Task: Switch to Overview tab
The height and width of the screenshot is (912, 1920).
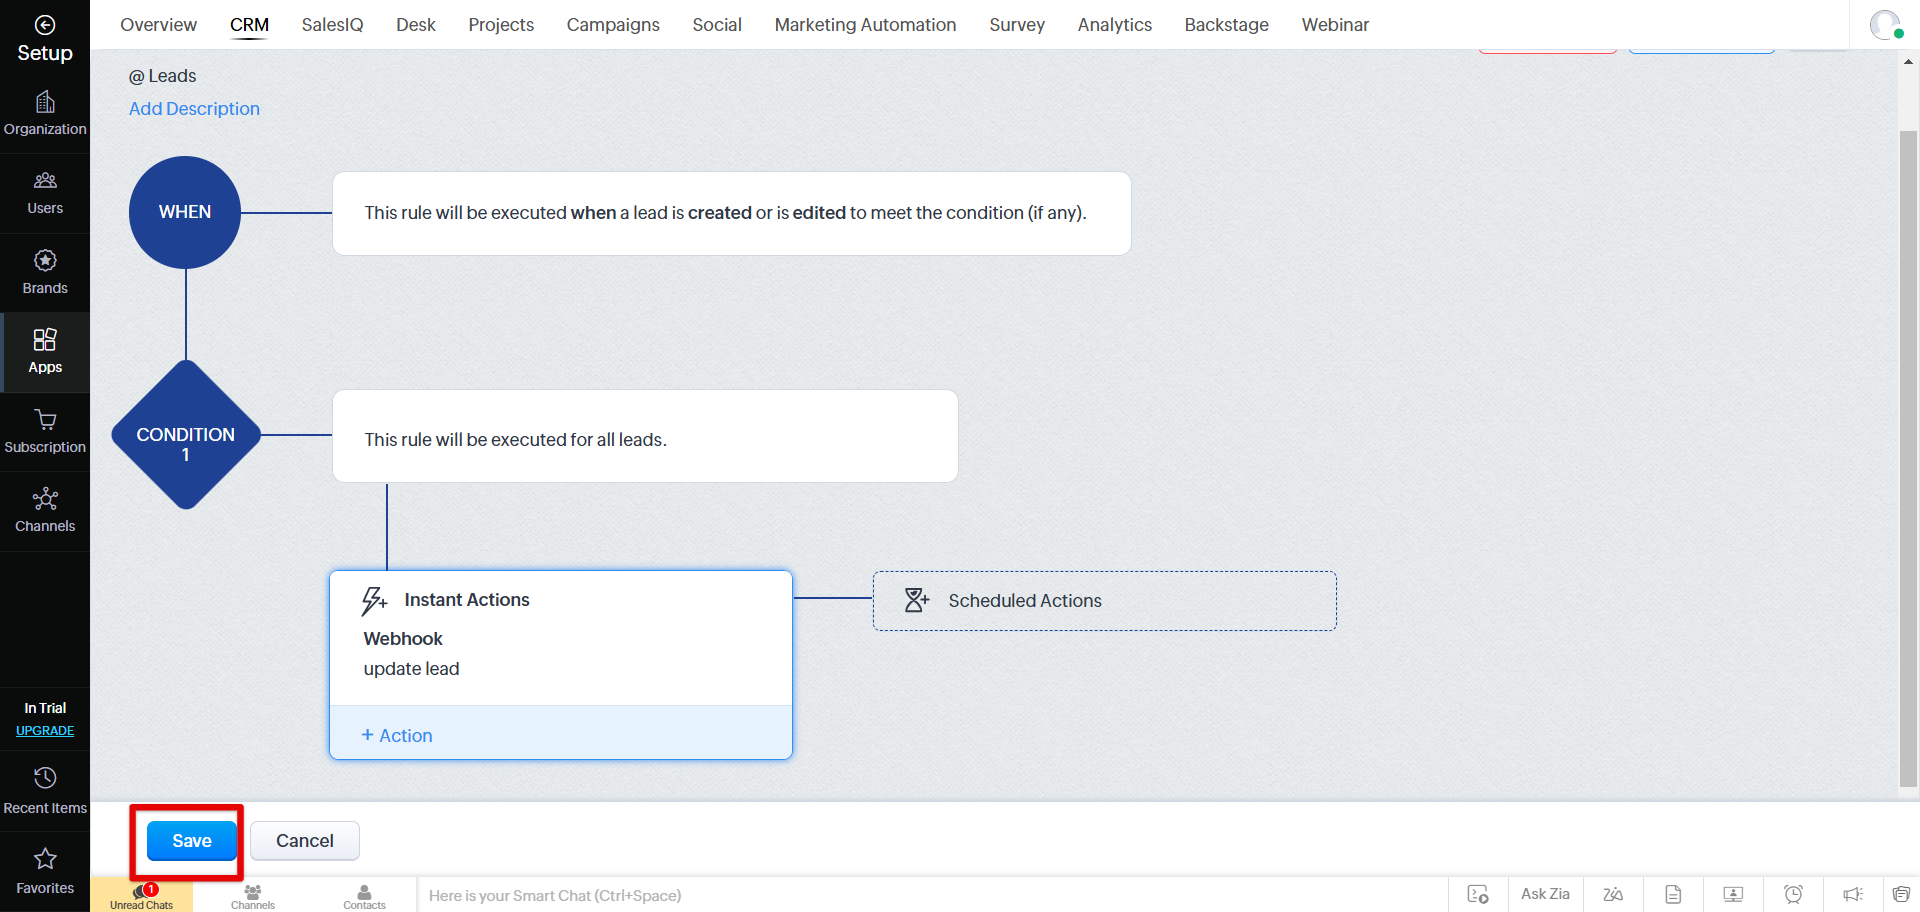Action: click(158, 25)
